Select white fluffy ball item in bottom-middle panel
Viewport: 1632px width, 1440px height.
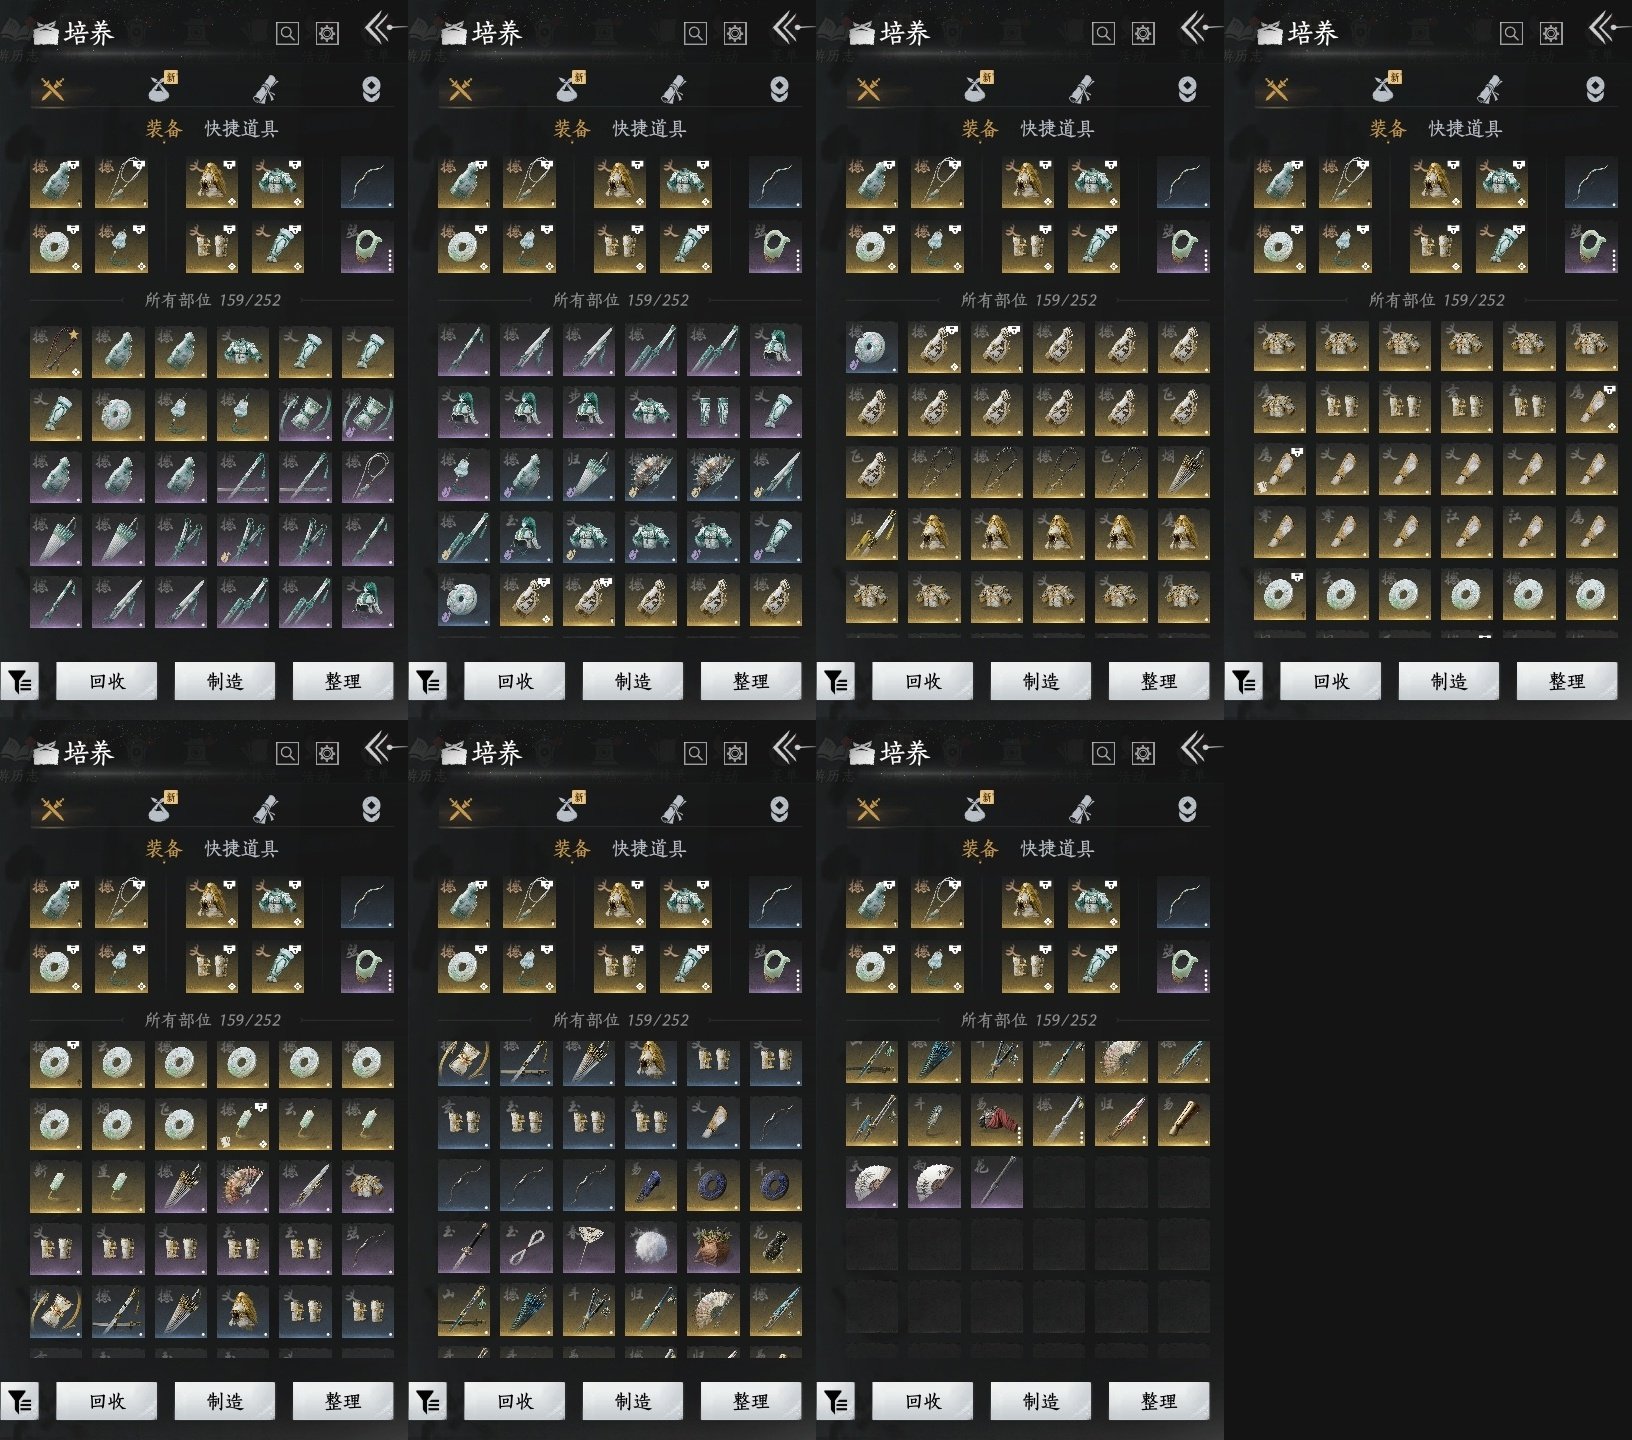[x=651, y=1248]
